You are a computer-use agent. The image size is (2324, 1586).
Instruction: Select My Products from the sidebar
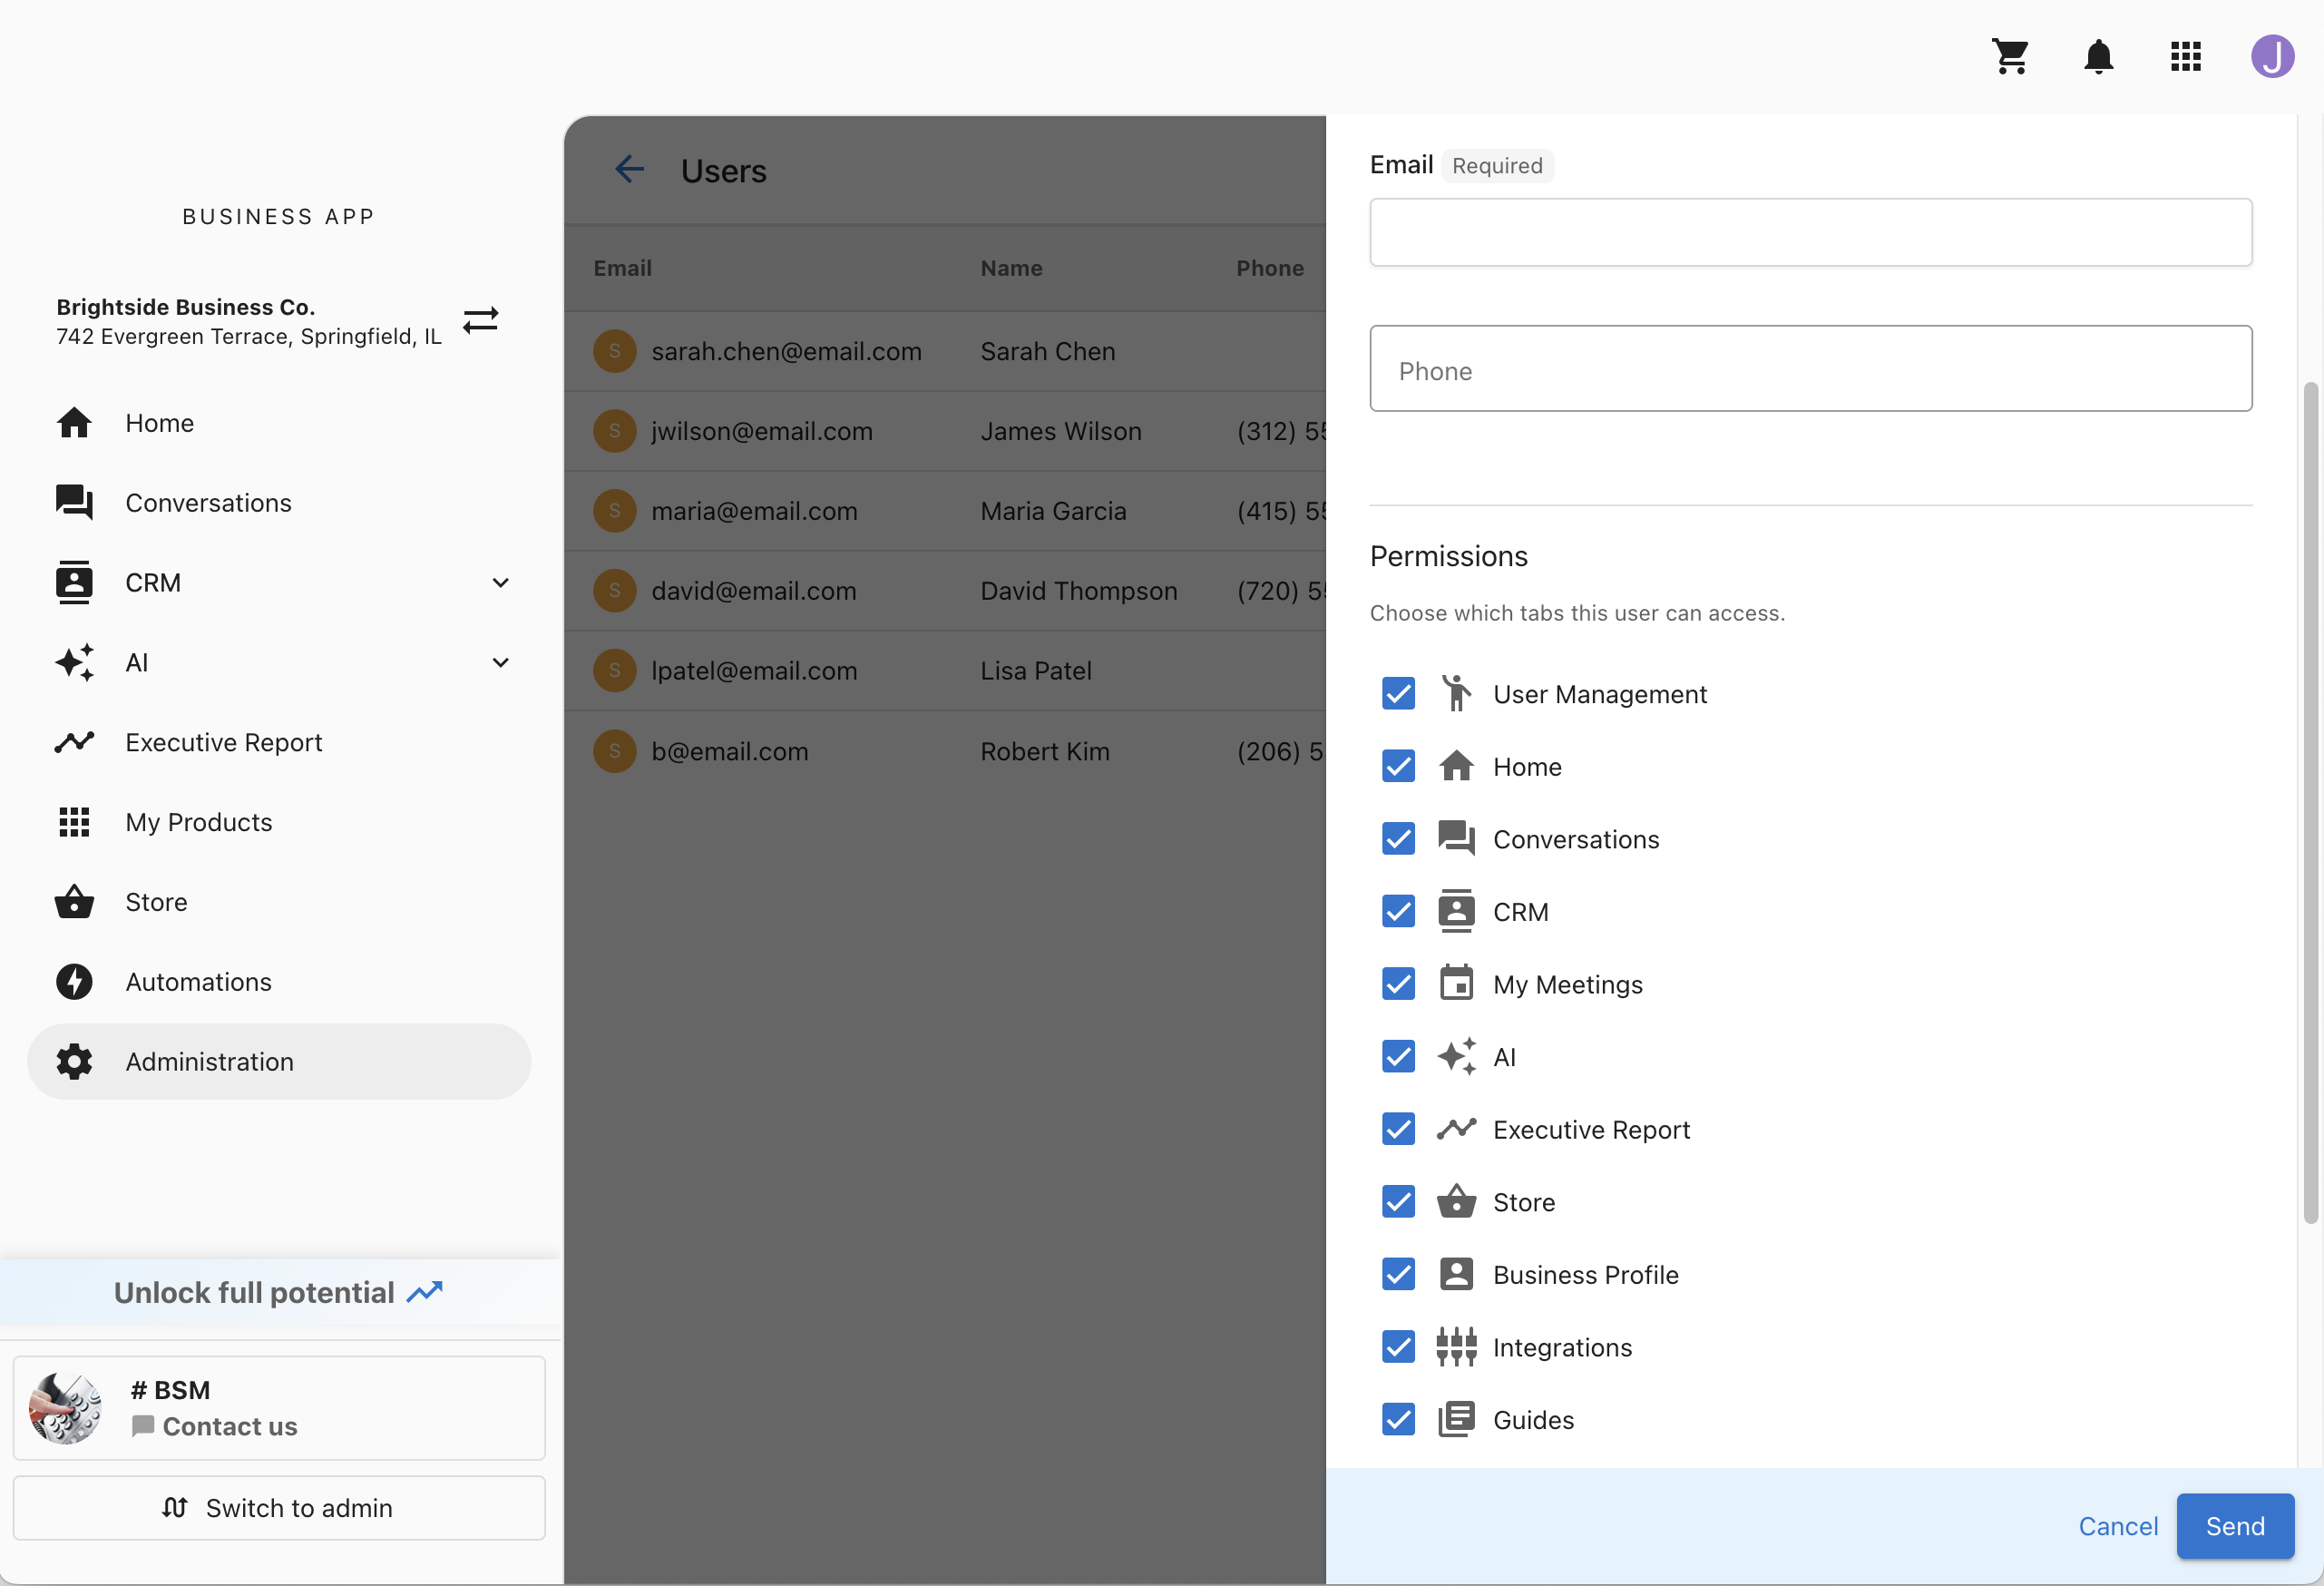[x=199, y=821]
